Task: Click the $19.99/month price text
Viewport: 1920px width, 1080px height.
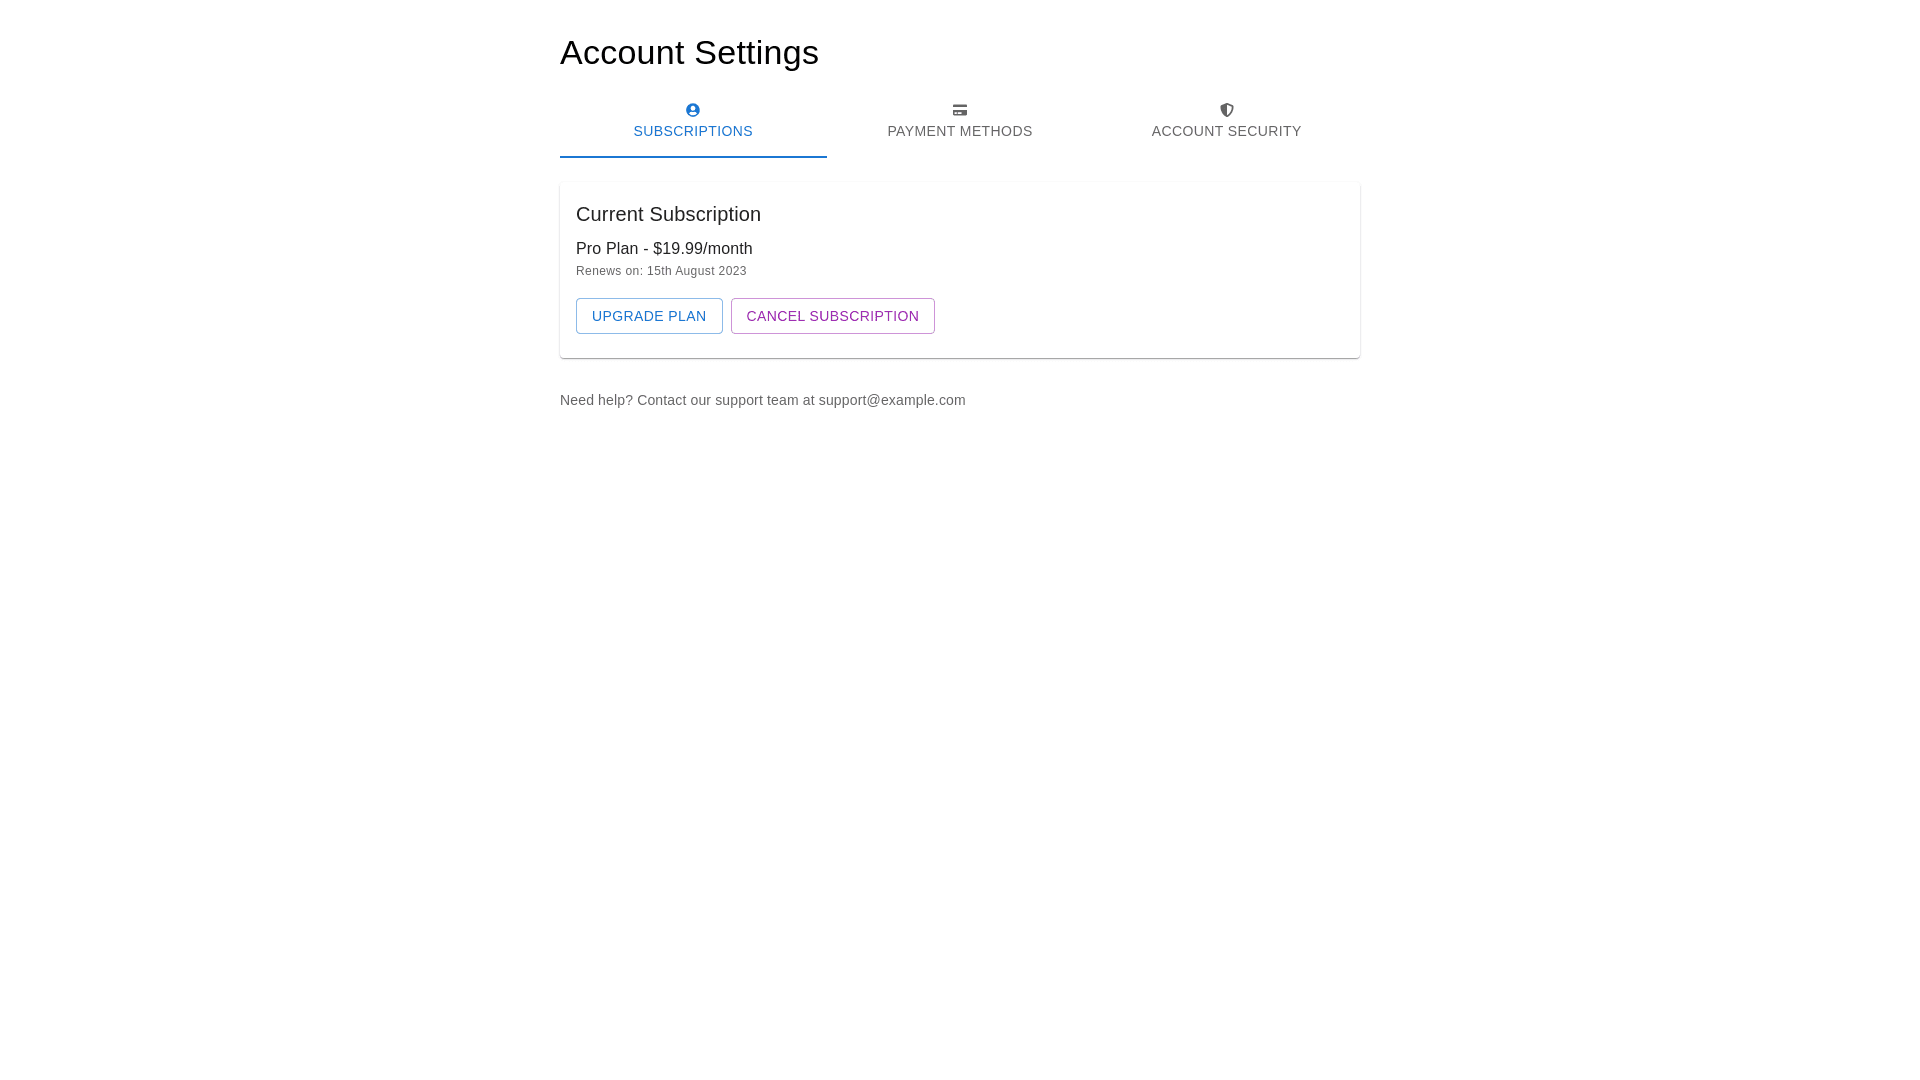Action: tap(703, 249)
